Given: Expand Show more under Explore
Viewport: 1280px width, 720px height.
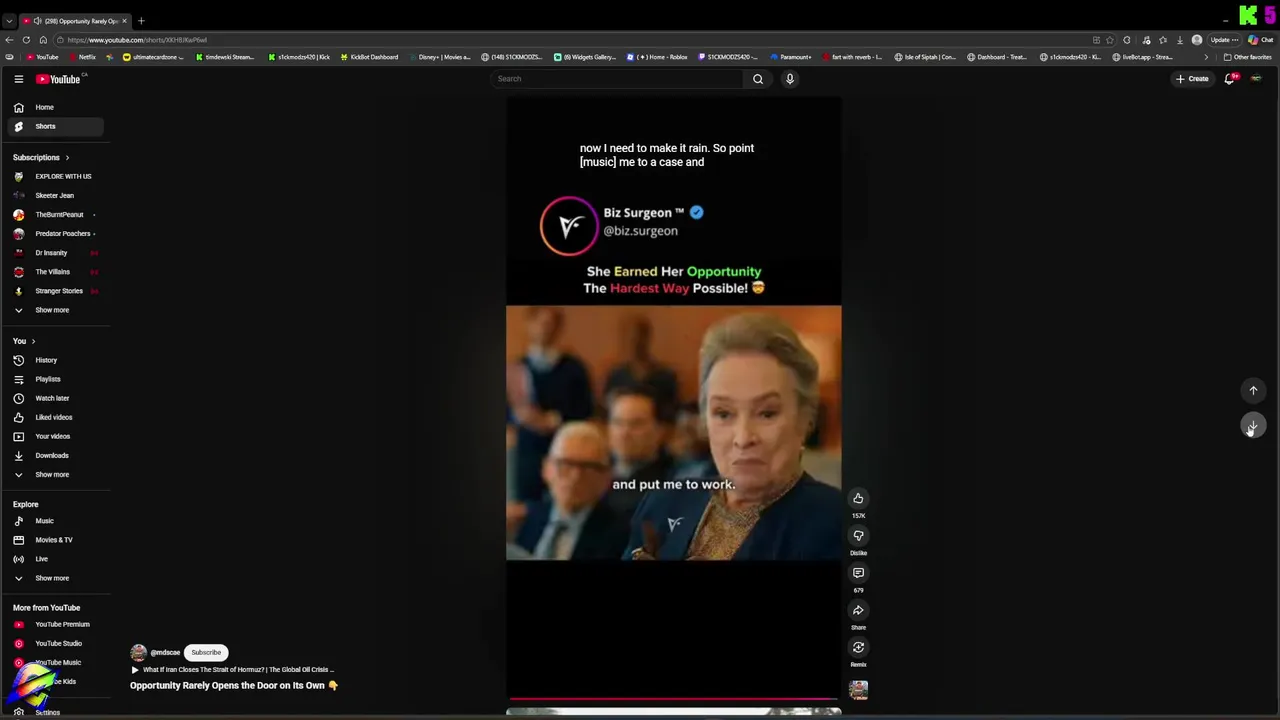Looking at the screenshot, I should 55,578.
